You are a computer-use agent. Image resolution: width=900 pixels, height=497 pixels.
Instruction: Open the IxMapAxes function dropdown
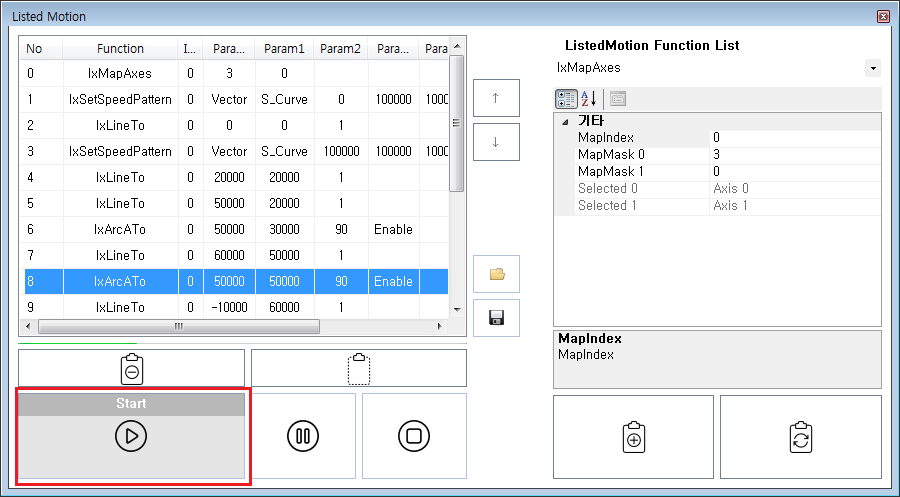point(873,68)
